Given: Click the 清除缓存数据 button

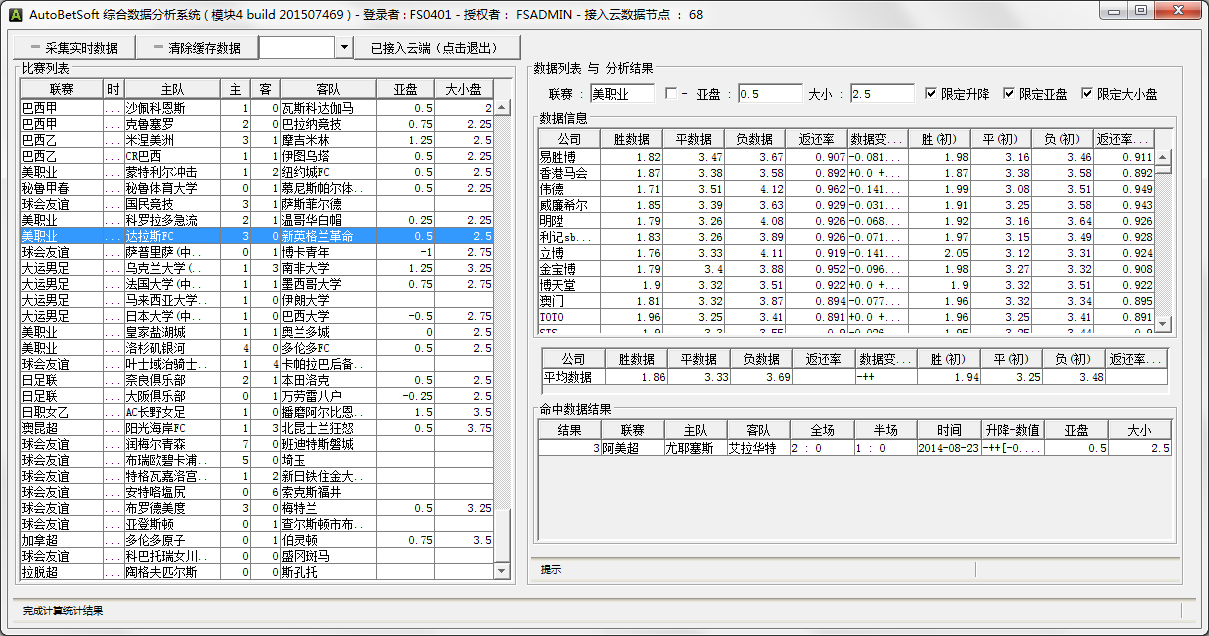Looking at the screenshot, I should [x=195, y=48].
